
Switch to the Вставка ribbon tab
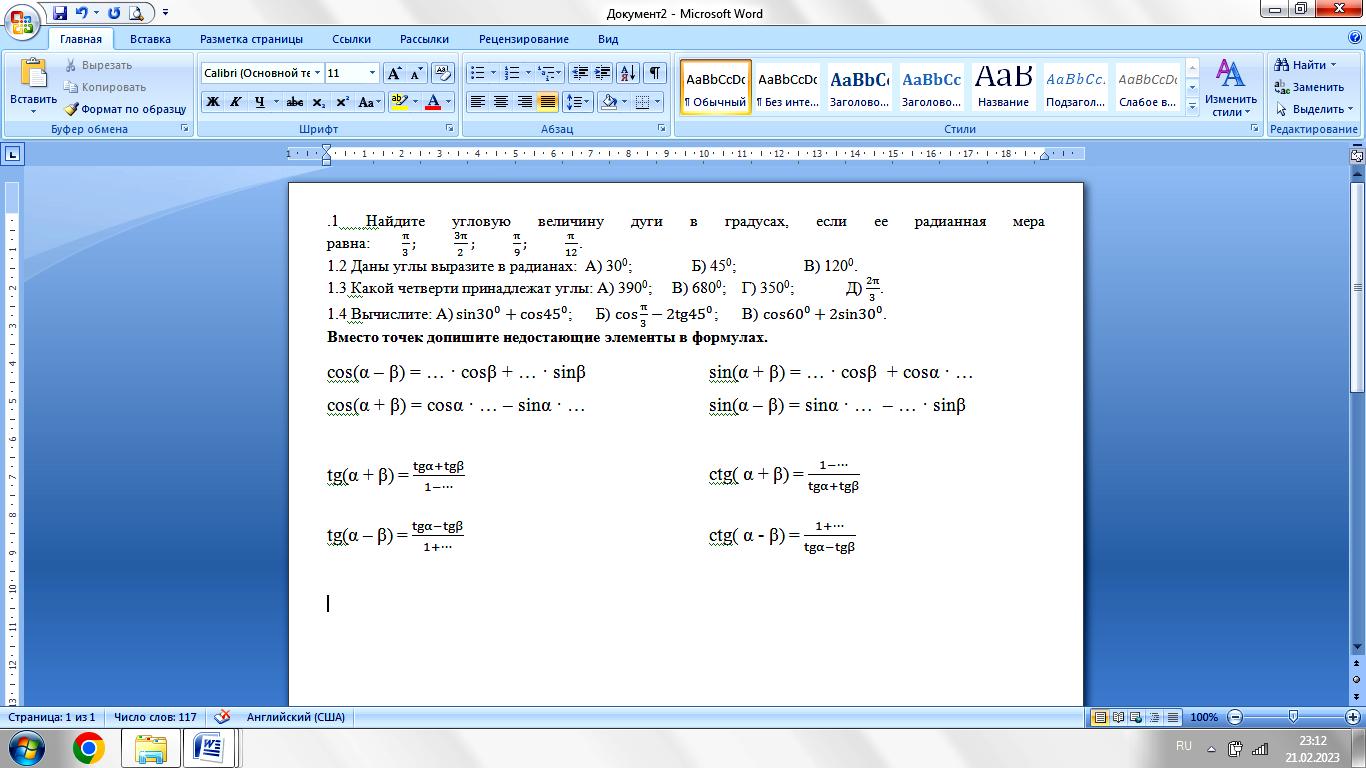[150, 39]
